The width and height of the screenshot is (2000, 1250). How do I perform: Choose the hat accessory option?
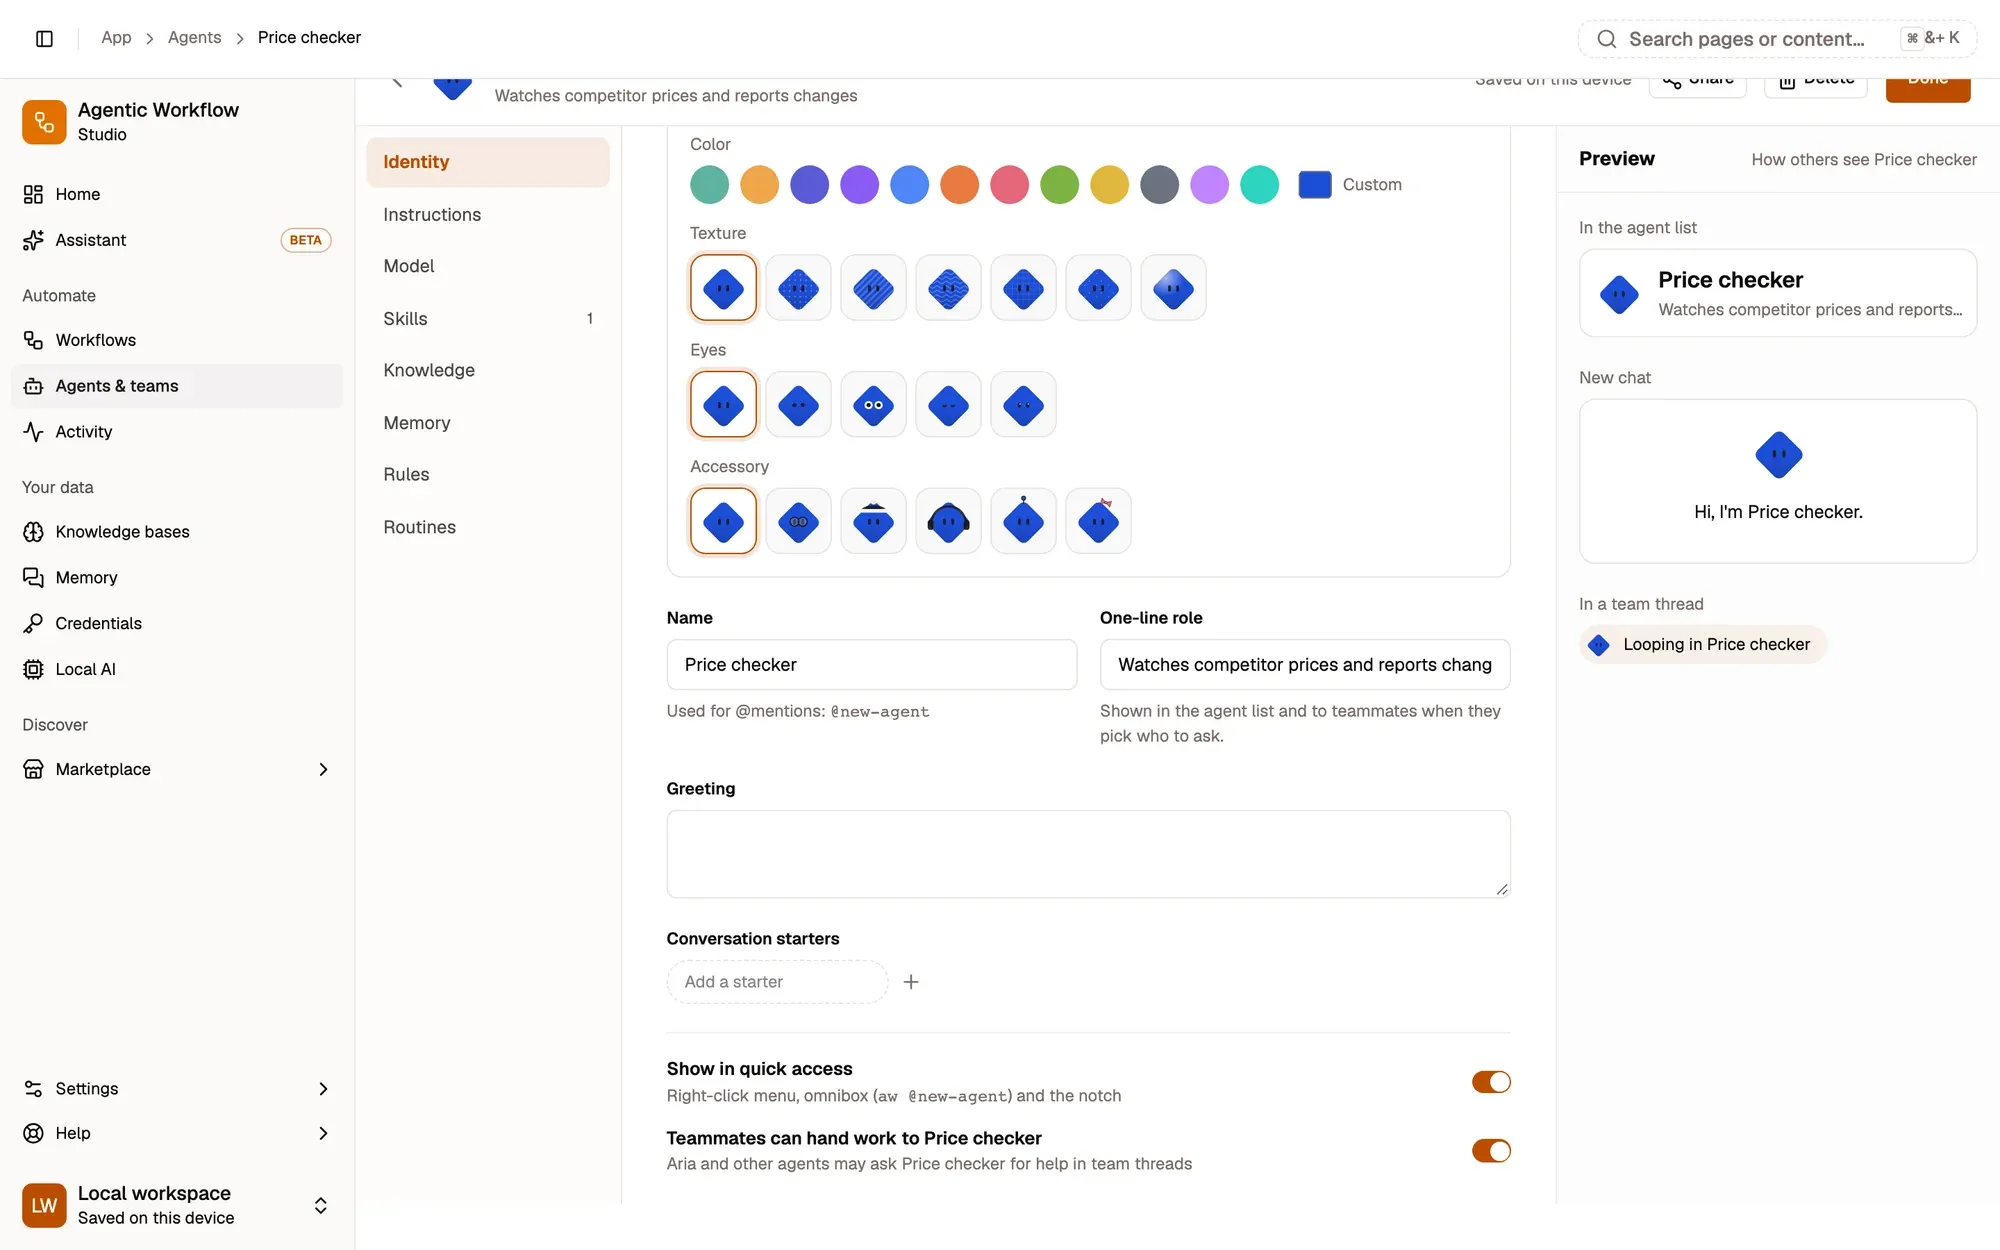873,521
